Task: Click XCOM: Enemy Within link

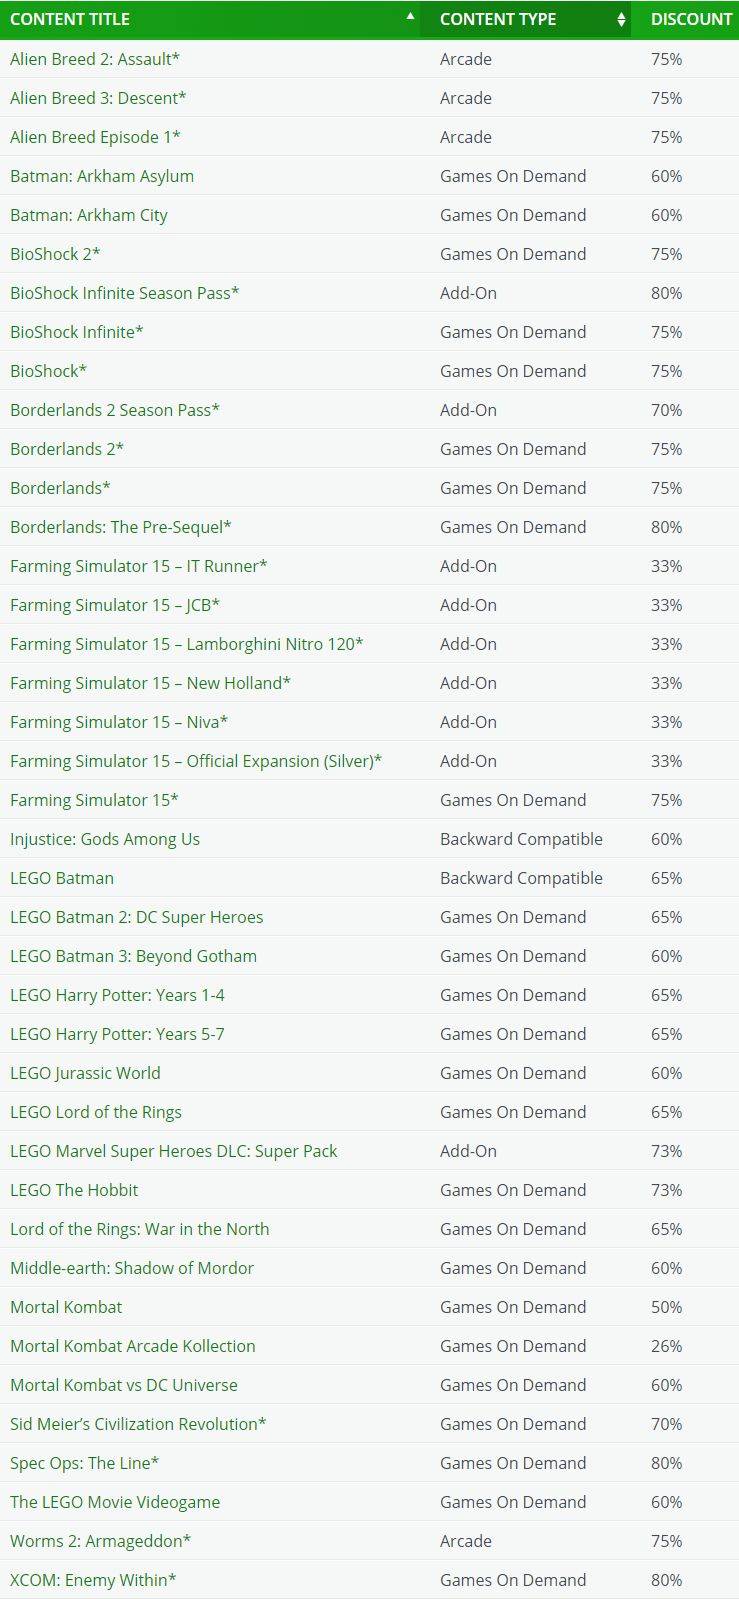Action: 93,1580
